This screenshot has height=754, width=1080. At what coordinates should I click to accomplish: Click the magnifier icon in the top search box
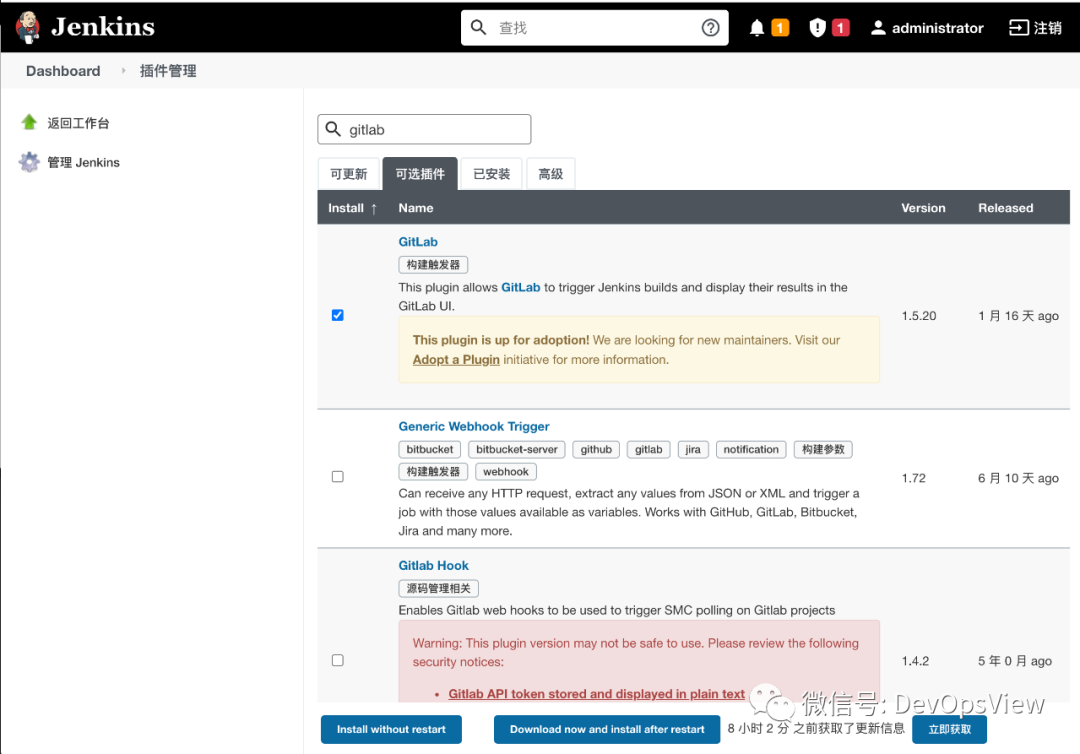(x=478, y=28)
